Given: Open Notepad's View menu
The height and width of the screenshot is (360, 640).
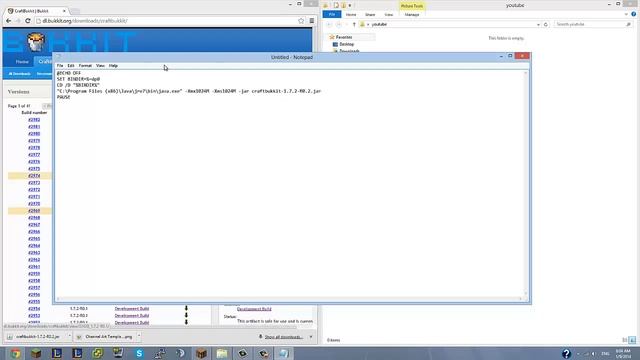Looking at the screenshot, I should (x=100, y=65).
